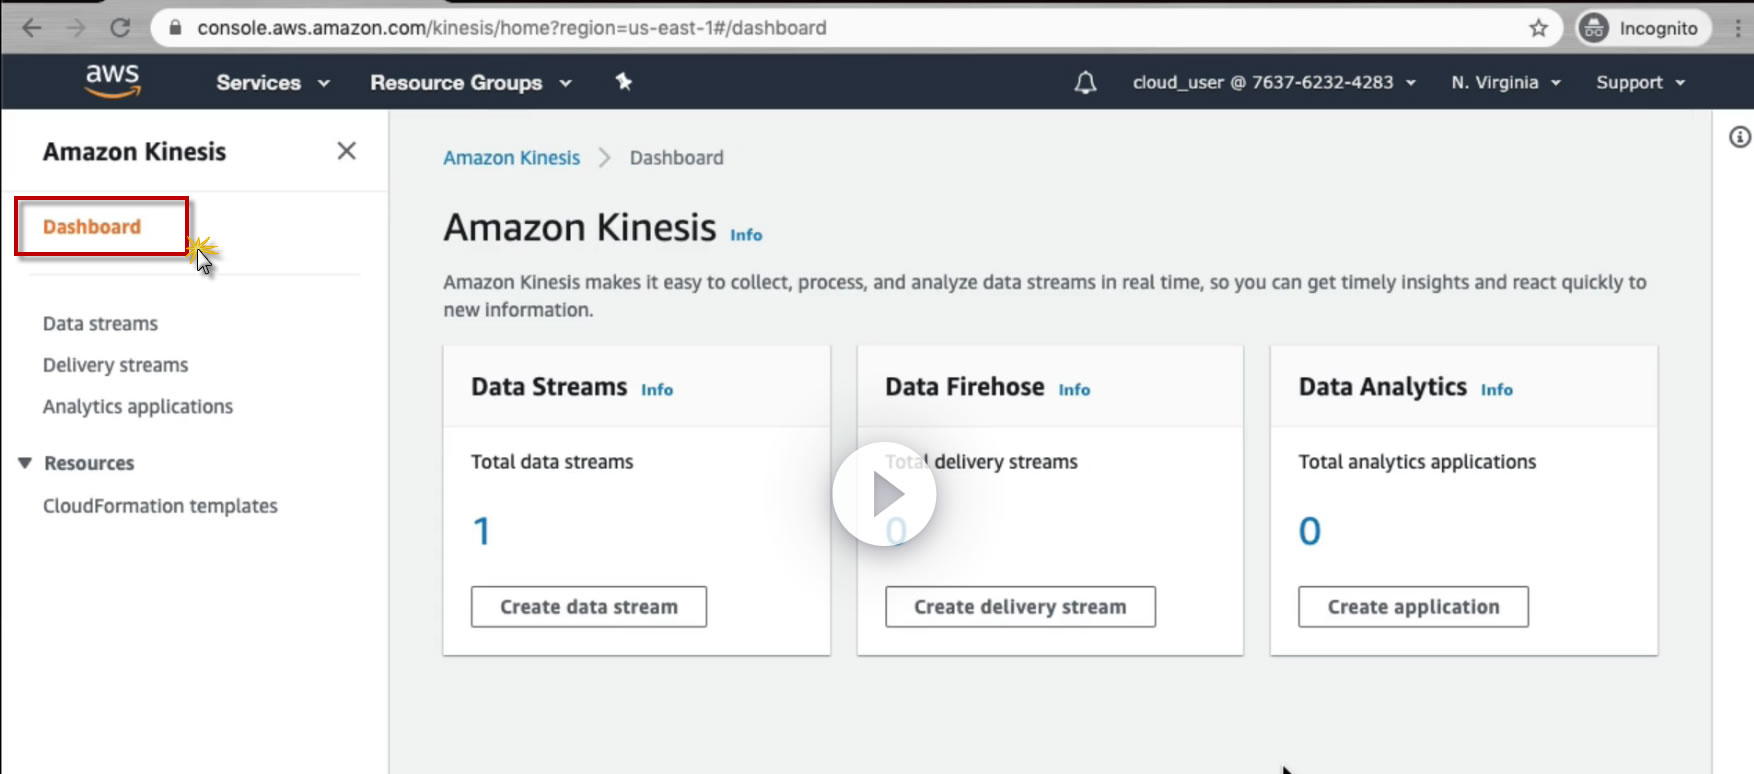
Task: Click the info circle icon at right edge
Action: click(1740, 138)
